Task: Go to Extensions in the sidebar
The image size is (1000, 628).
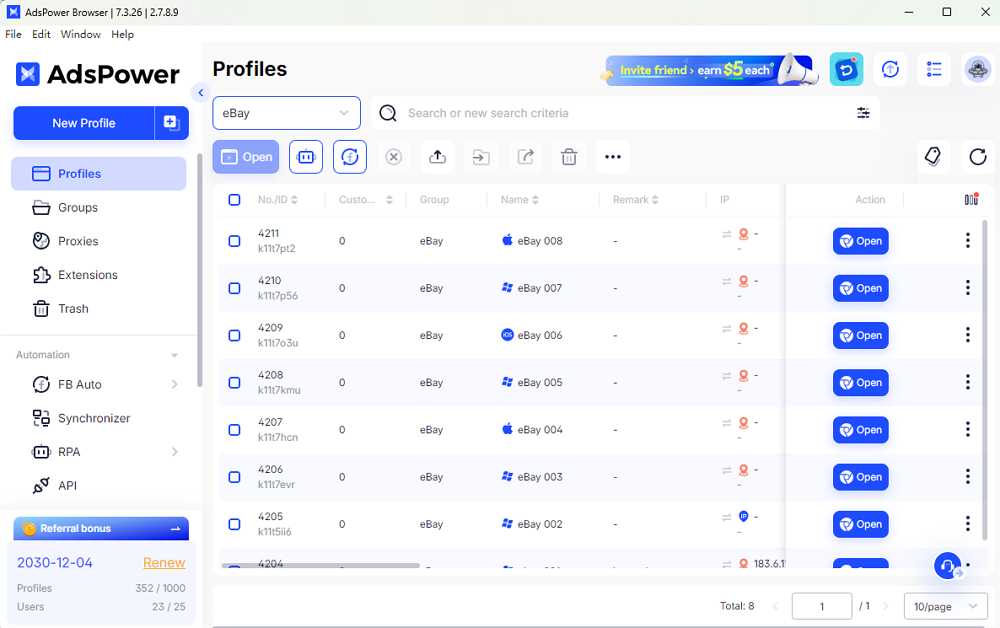Action: pos(99,275)
